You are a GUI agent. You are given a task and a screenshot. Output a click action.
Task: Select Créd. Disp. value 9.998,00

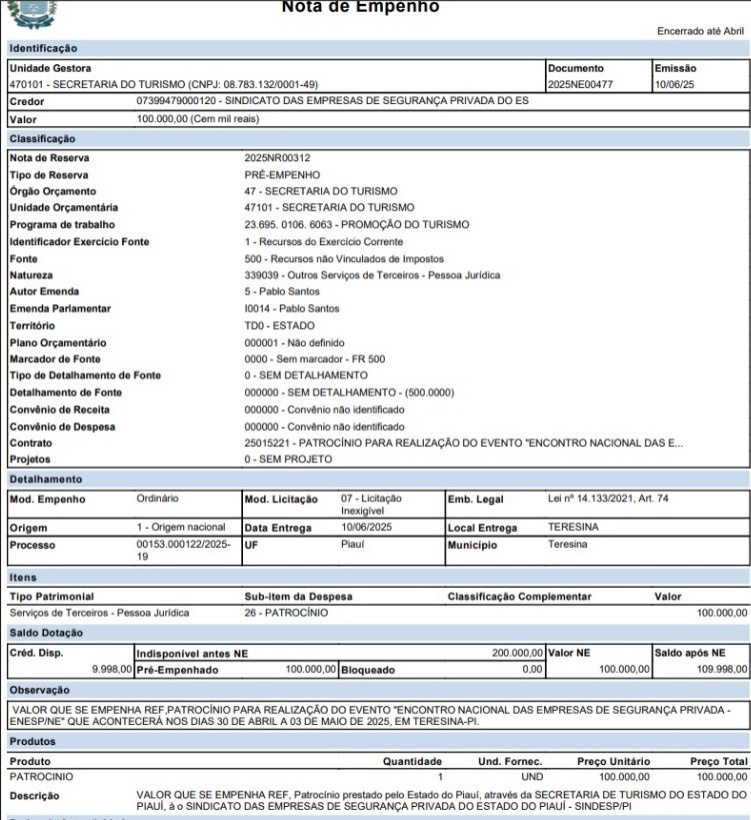coord(112,669)
